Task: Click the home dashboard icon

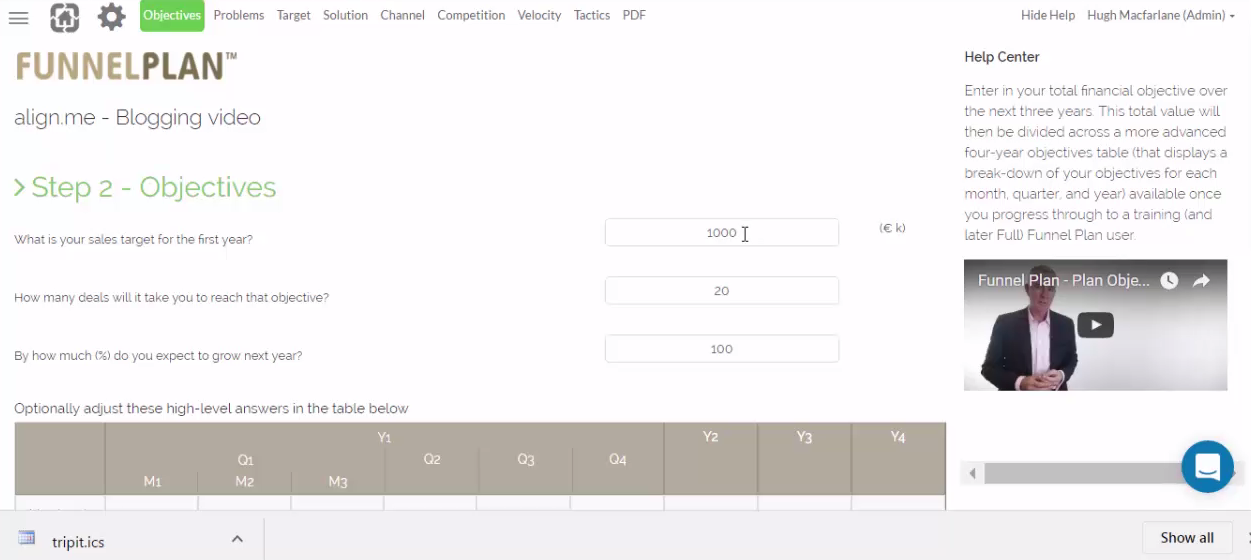Action: point(64,17)
